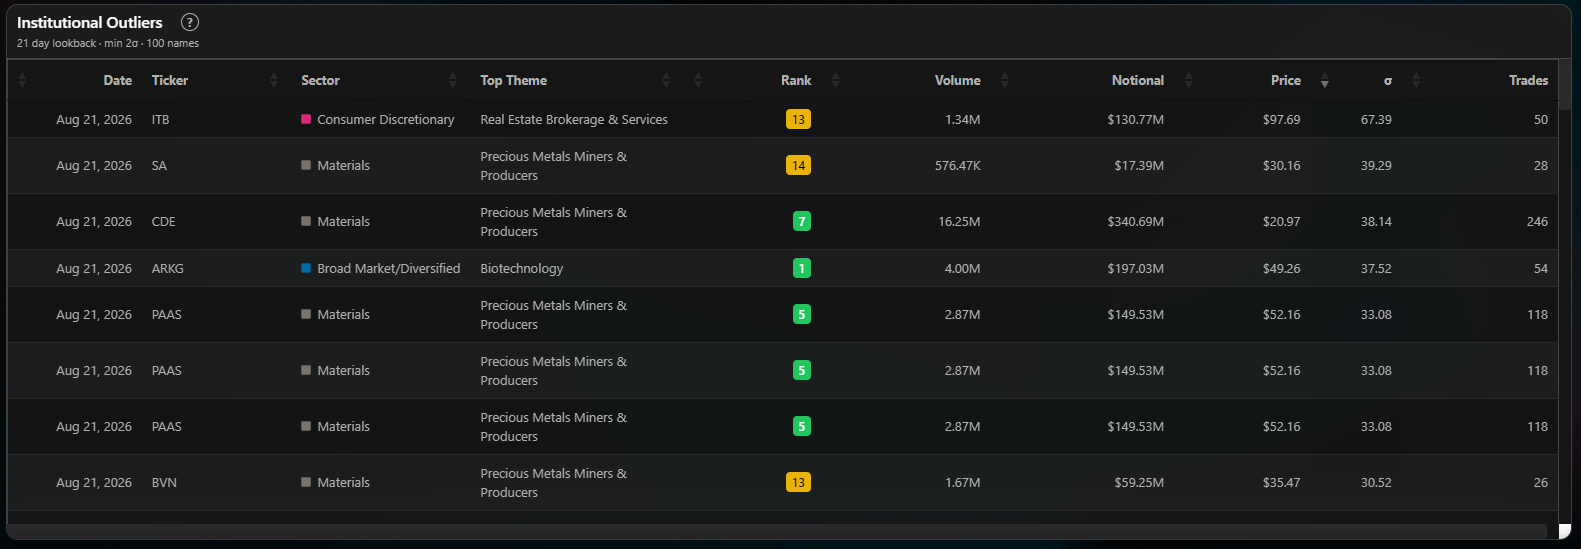Click the Biotechnology theme cell
The height and width of the screenshot is (549, 1581).
[x=521, y=268]
